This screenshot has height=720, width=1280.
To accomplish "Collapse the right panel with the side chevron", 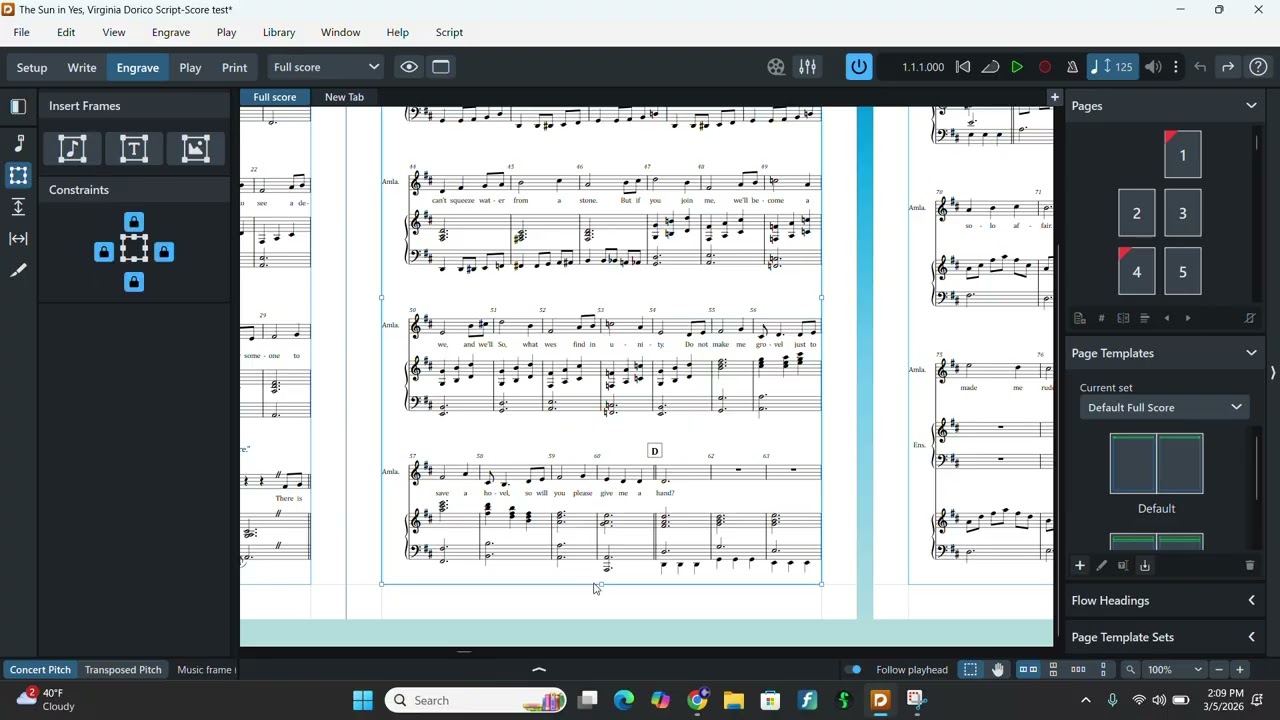I will coord(1272,373).
